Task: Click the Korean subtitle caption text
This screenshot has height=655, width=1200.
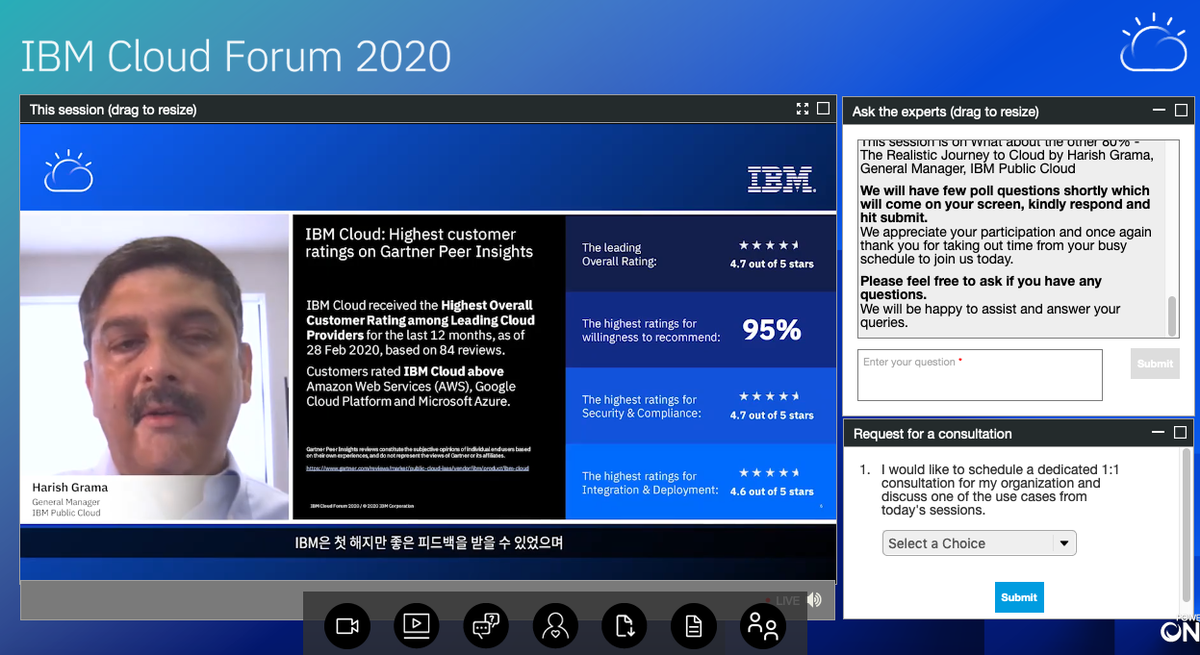Action: click(x=429, y=543)
